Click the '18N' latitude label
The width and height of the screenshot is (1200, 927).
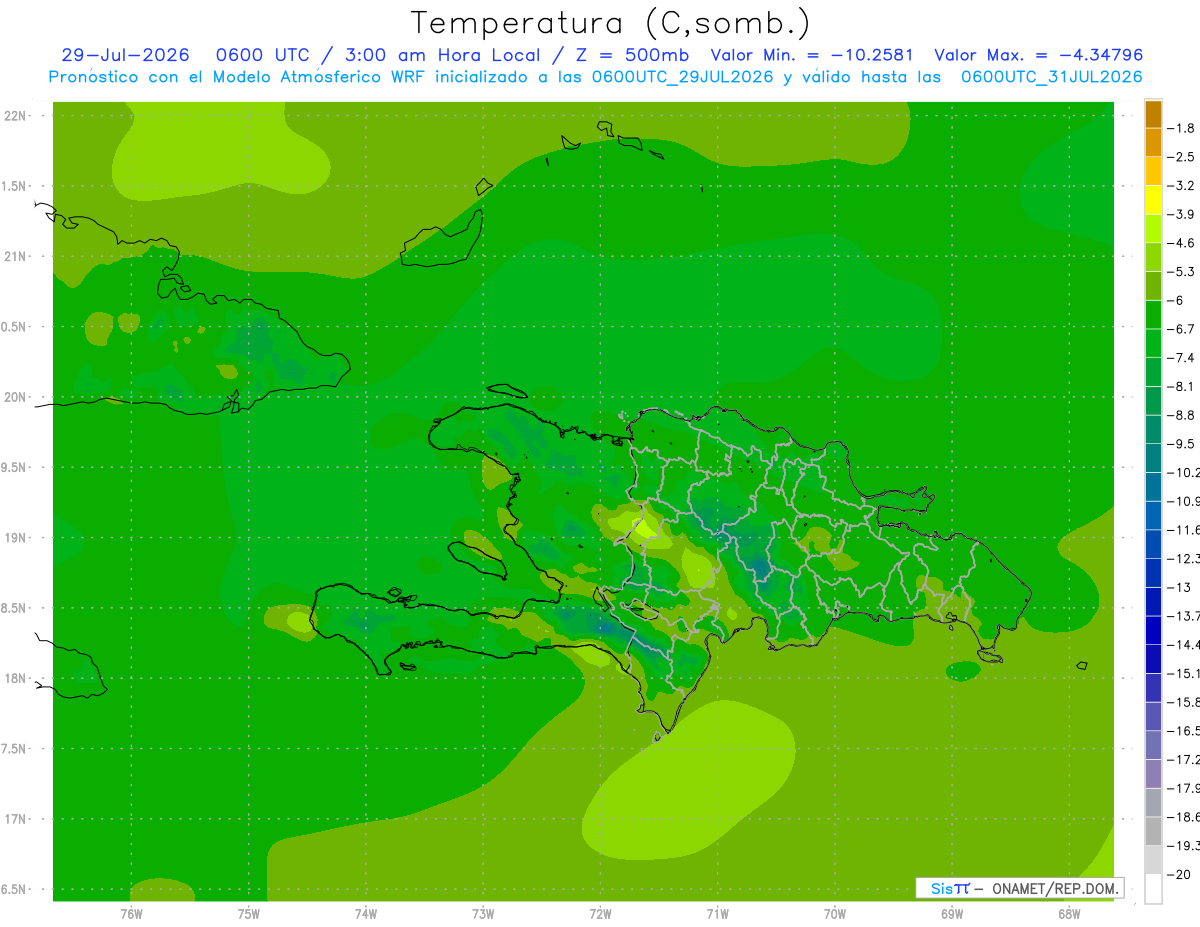(15, 678)
